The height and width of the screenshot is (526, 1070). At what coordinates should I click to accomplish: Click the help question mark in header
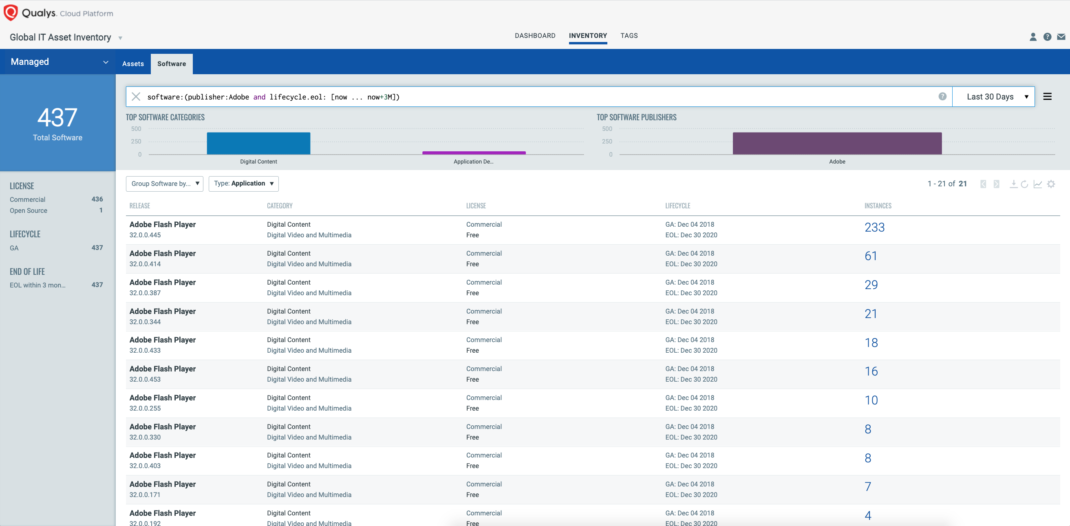pos(1047,36)
